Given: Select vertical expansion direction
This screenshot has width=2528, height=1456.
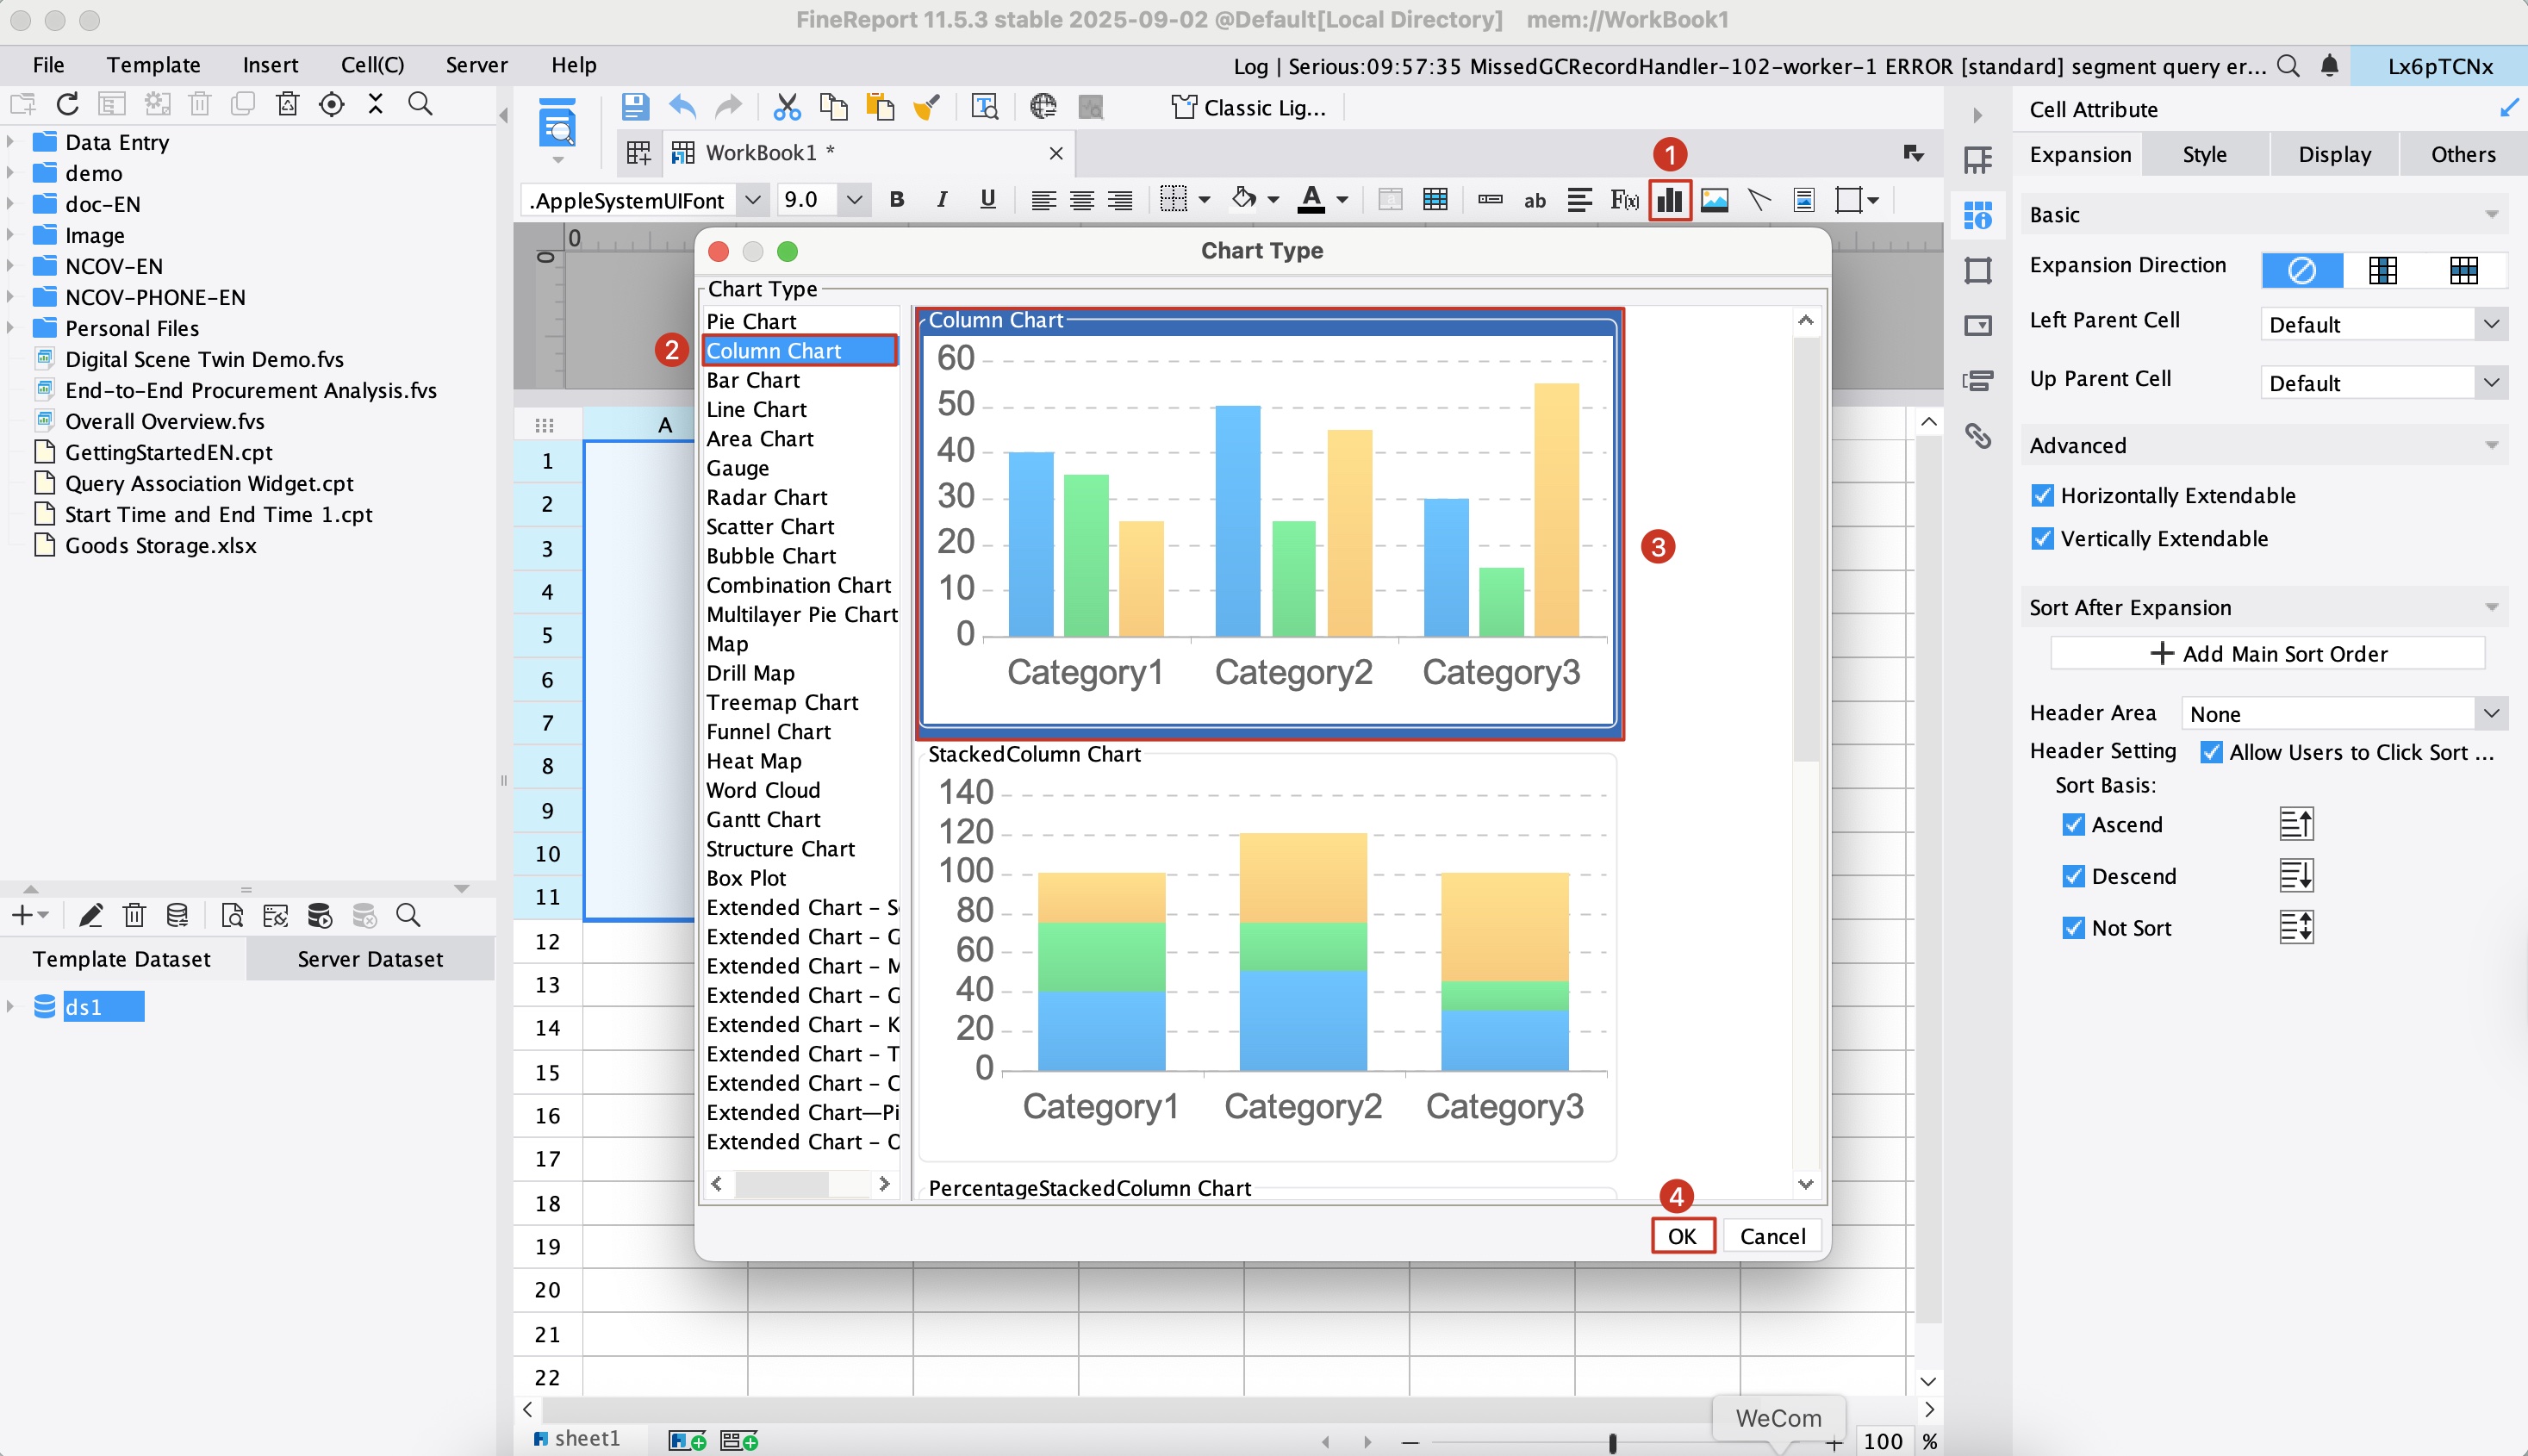Looking at the screenshot, I should pyautogui.click(x=2383, y=270).
